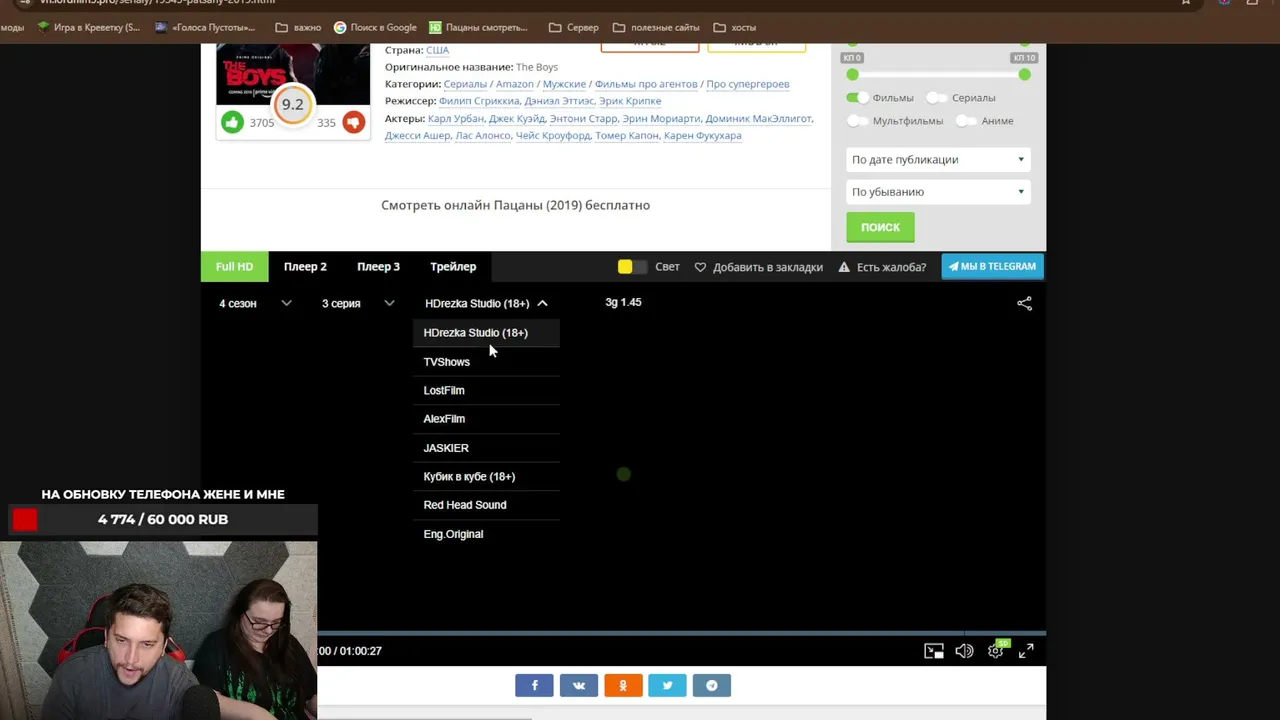Select LostFilm voiceover
The image size is (1280, 720).
[x=486, y=391]
